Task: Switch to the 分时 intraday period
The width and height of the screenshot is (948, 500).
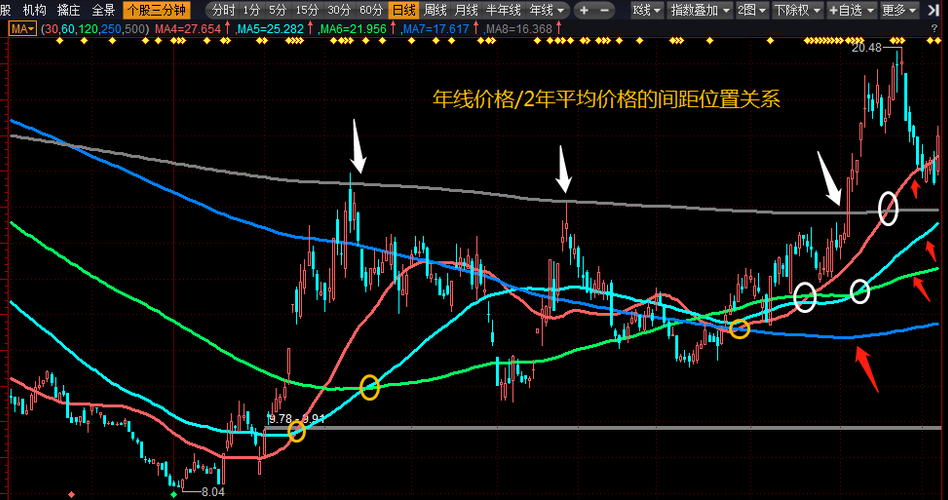Action: 223,10
